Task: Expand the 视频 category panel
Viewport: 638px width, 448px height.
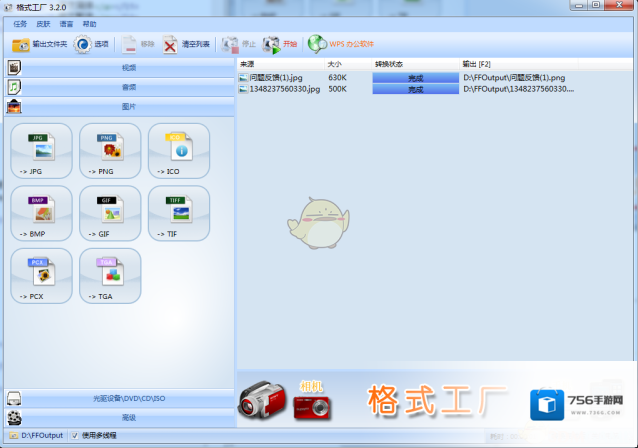Action: coord(128,68)
